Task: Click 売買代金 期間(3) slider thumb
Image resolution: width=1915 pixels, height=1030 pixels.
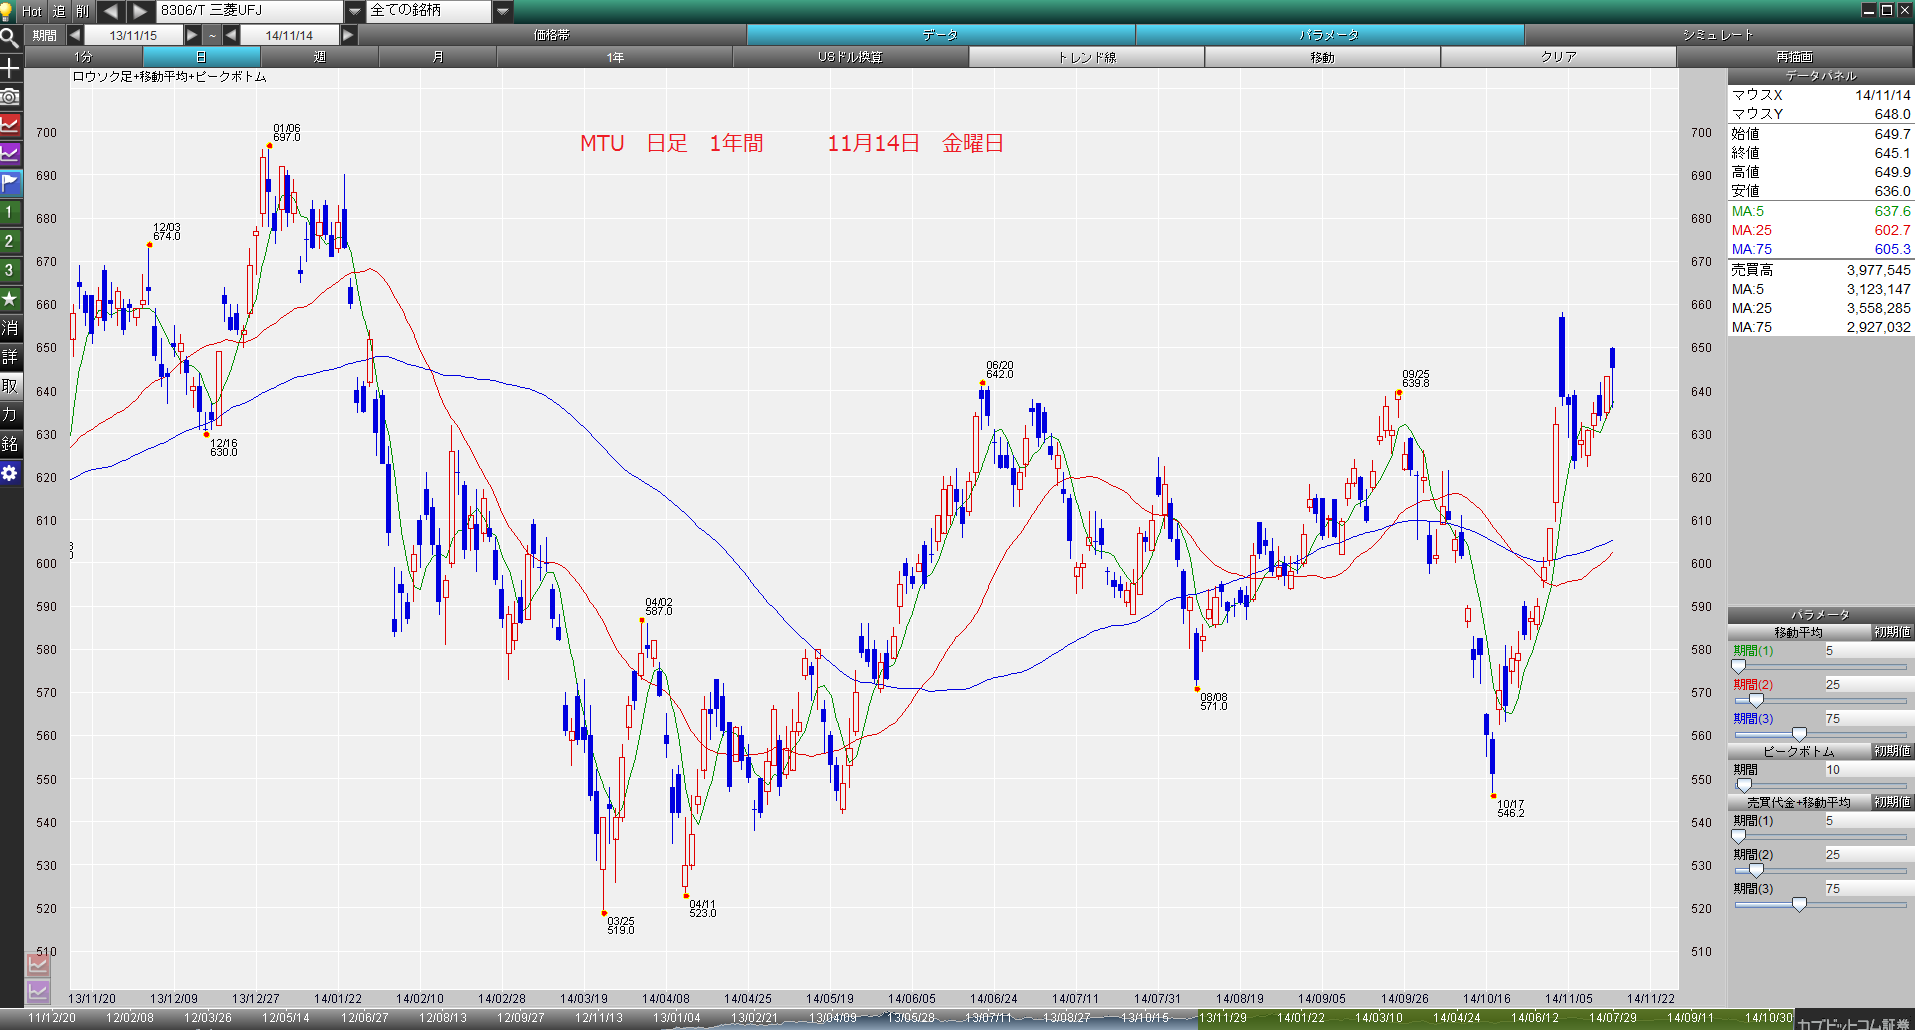Action: (x=1799, y=904)
